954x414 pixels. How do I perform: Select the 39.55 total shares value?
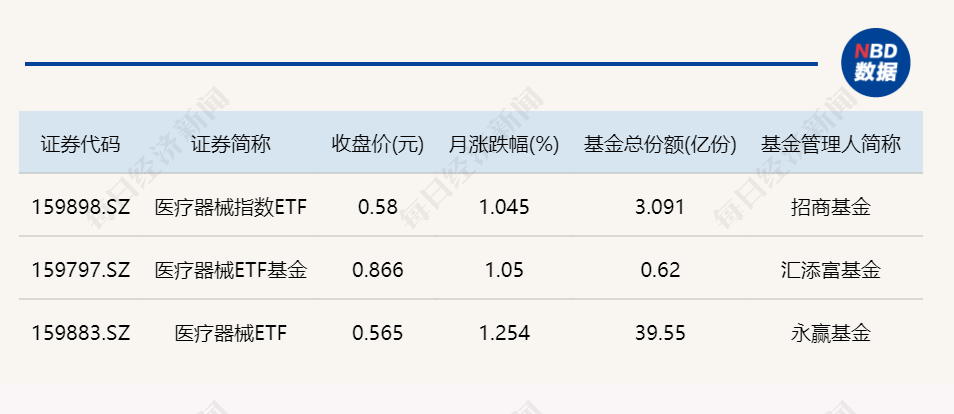click(x=660, y=333)
